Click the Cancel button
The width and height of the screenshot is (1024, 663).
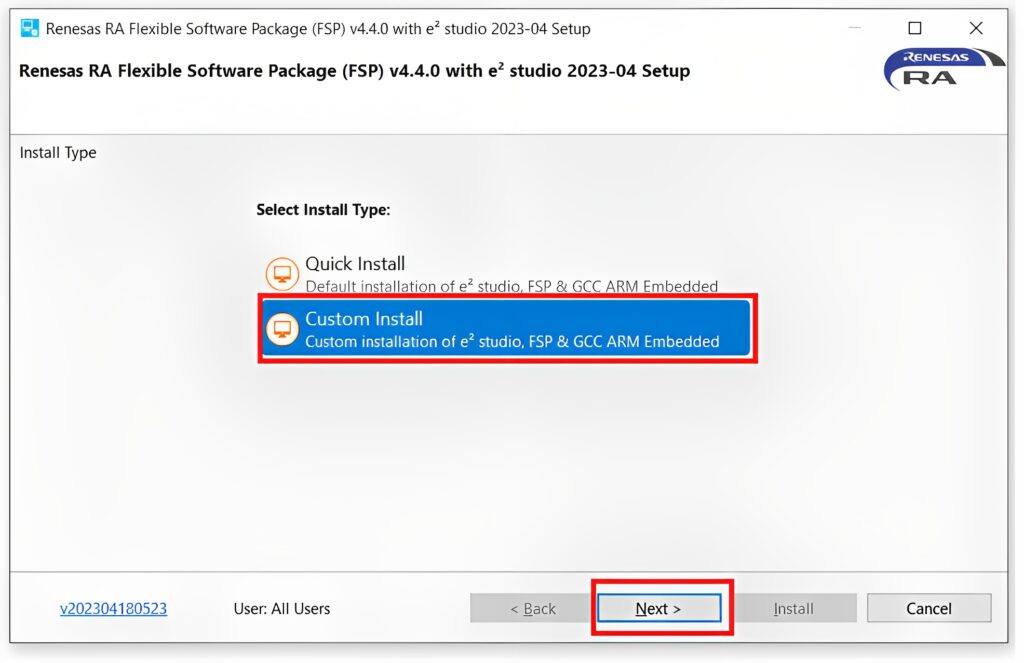click(x=928, y=608)
